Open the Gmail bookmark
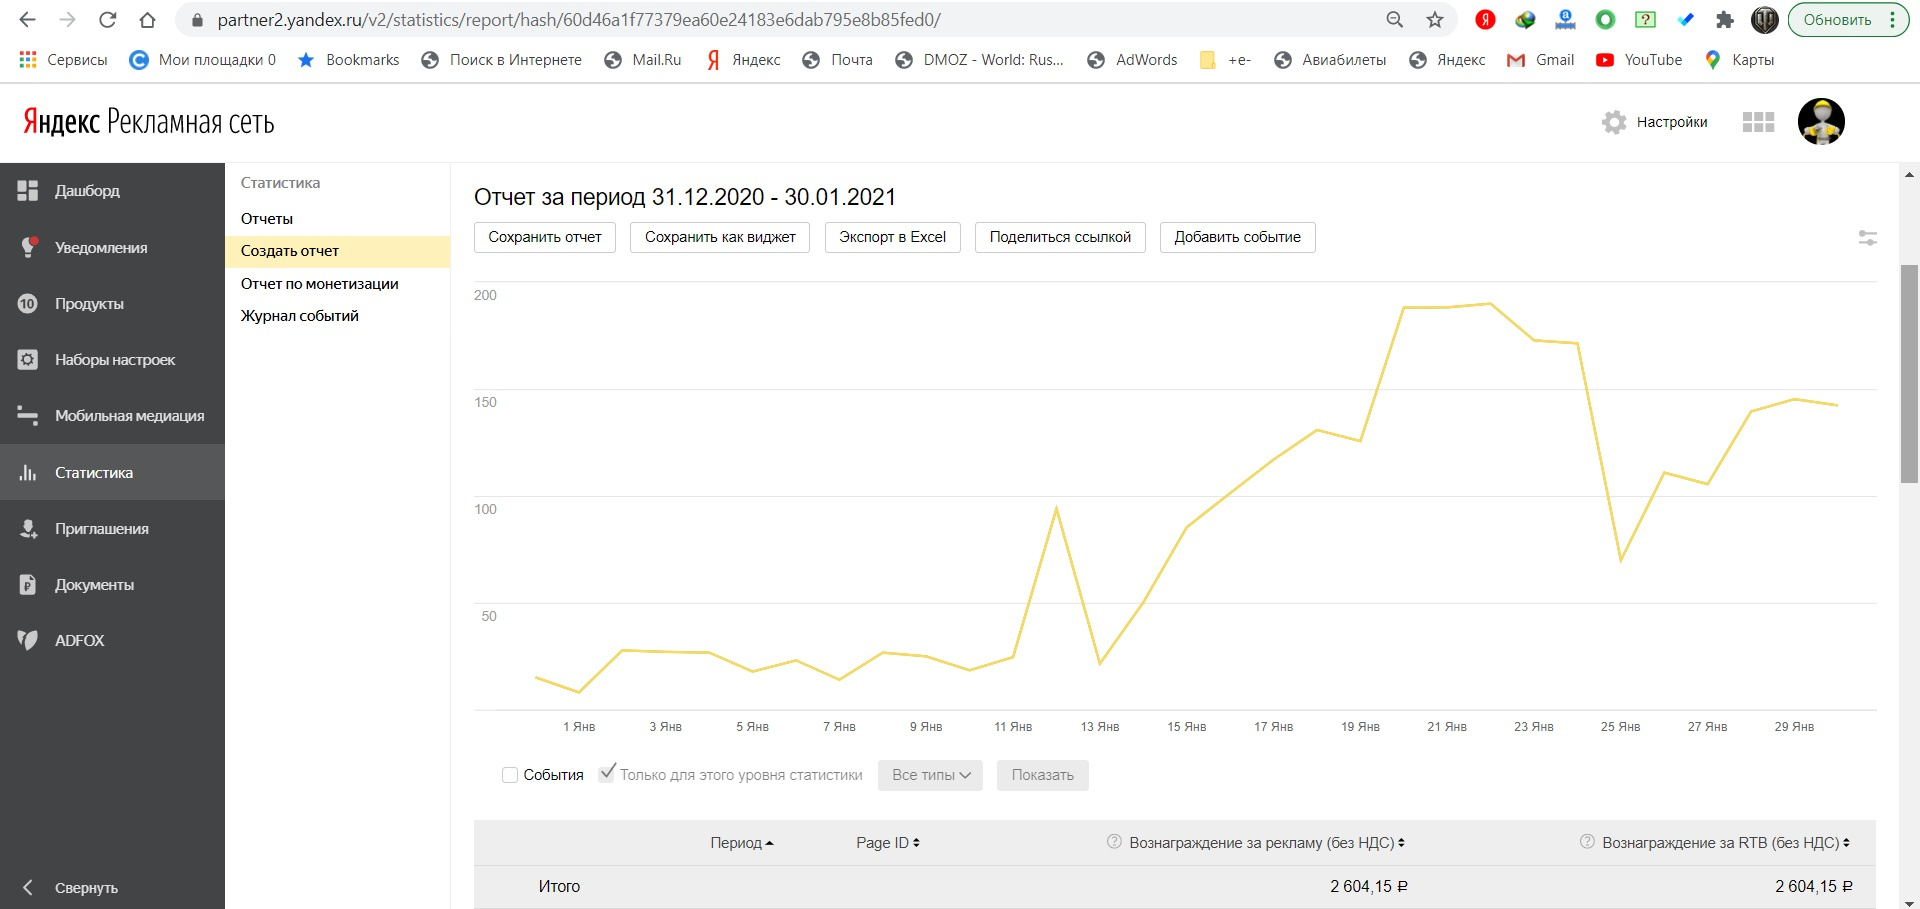This screenshot has width=1920, height=909. click(1541, 60)
